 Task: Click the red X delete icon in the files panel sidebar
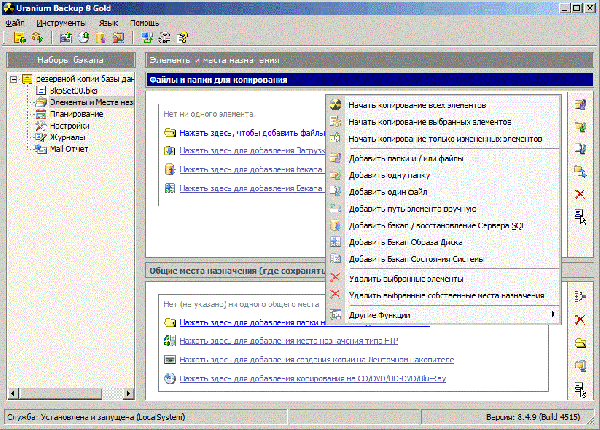580,193
